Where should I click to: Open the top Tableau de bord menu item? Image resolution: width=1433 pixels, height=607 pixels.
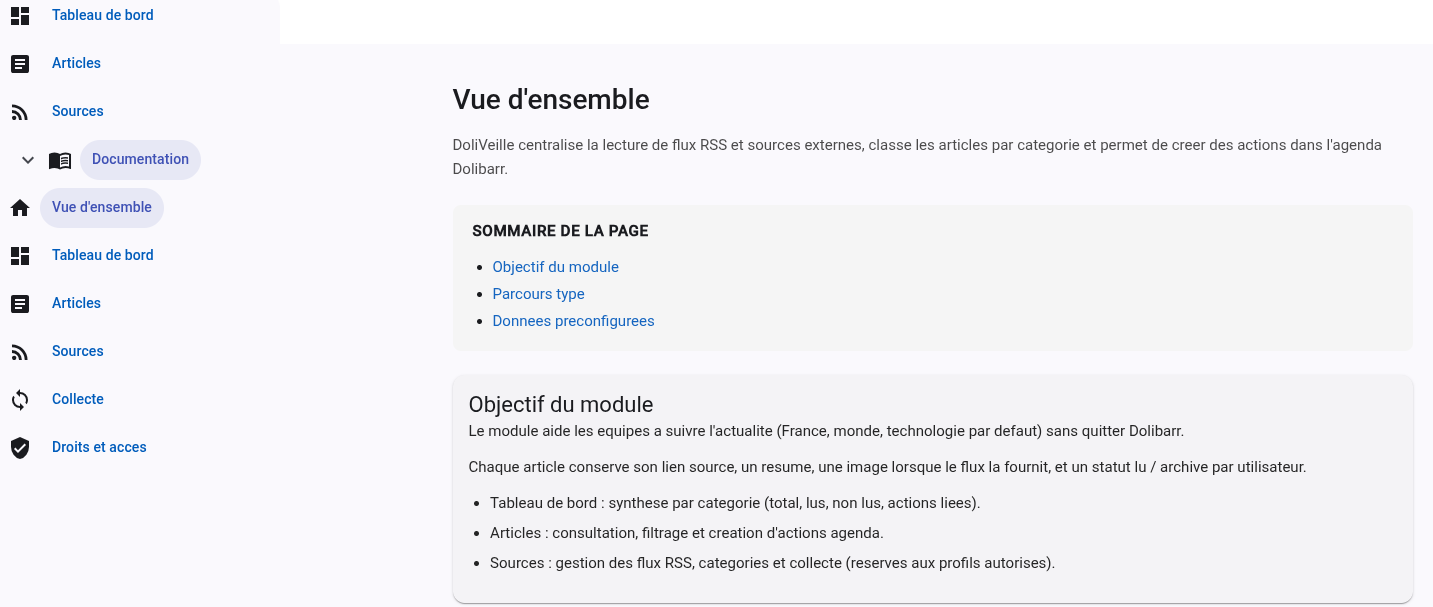point(103,15)
